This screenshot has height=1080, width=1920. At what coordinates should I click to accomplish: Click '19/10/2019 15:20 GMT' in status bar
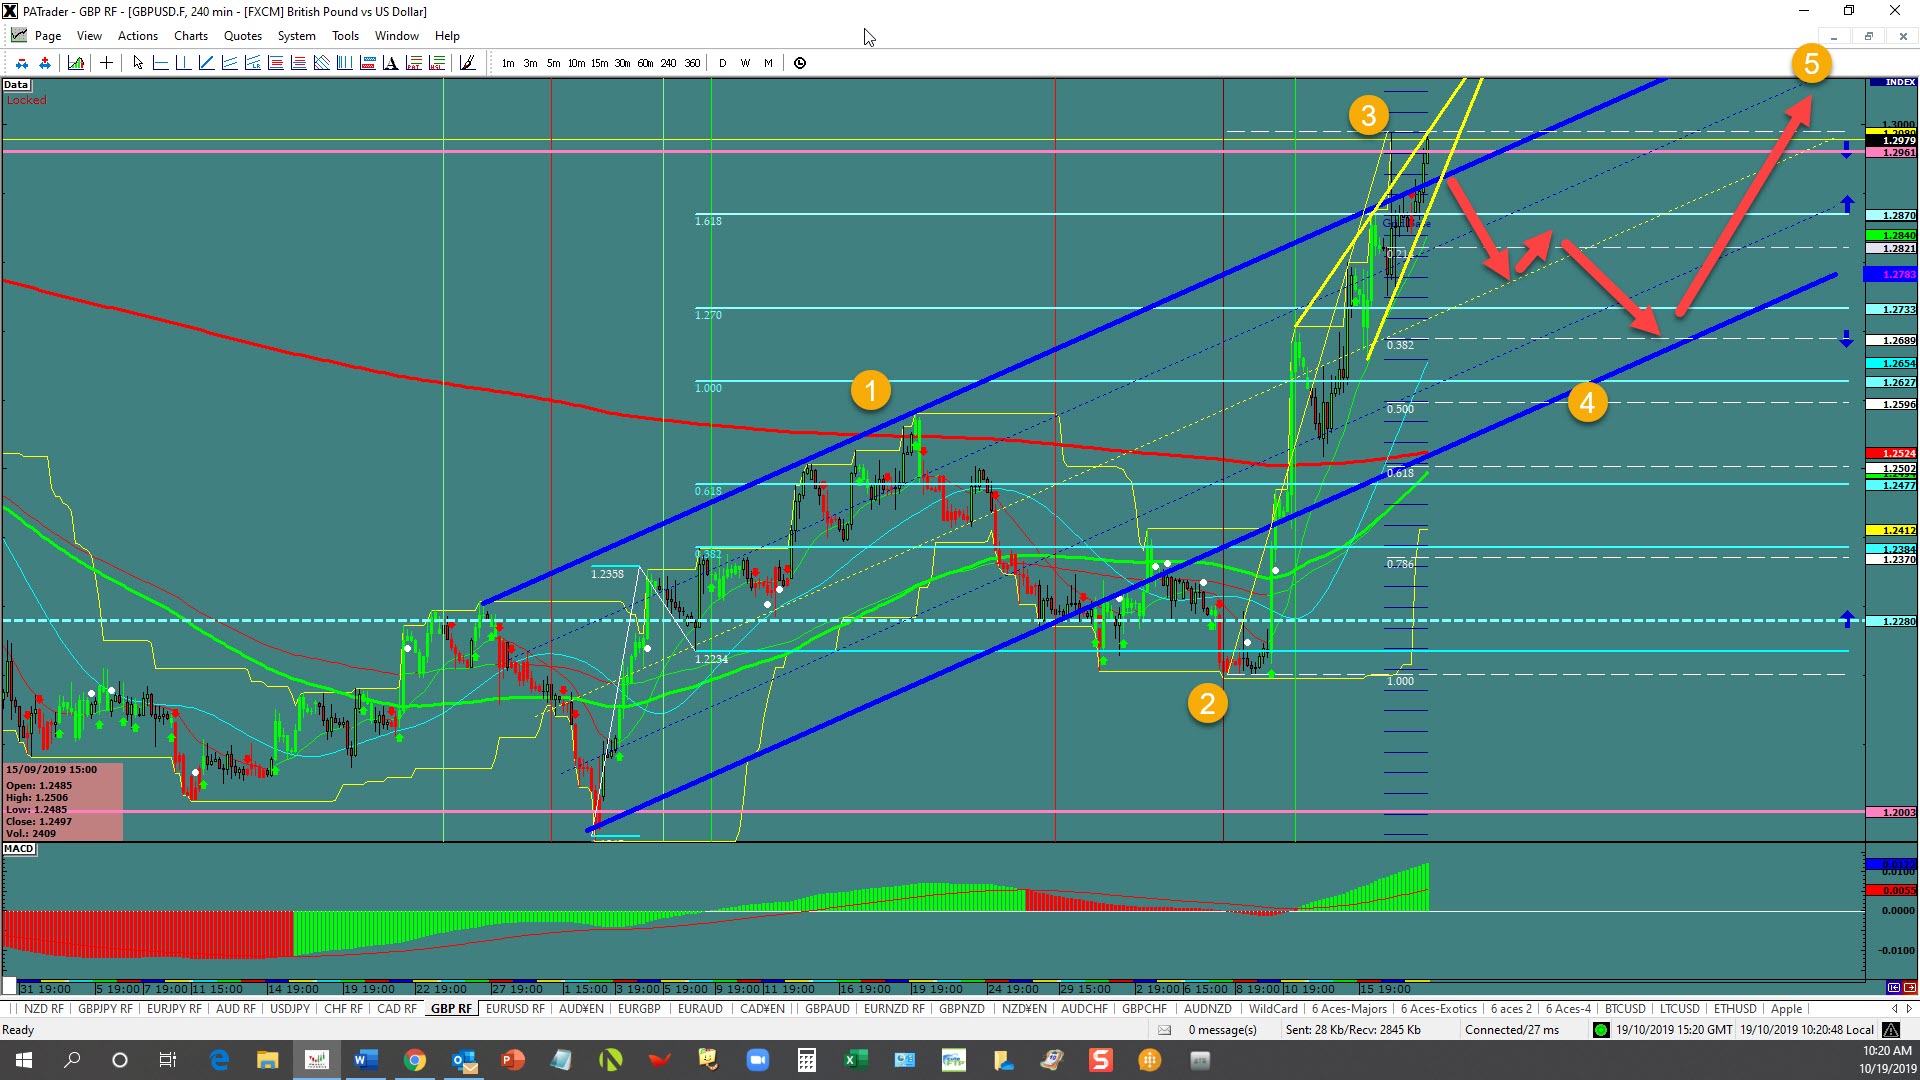click(x=1674, y=1030)
